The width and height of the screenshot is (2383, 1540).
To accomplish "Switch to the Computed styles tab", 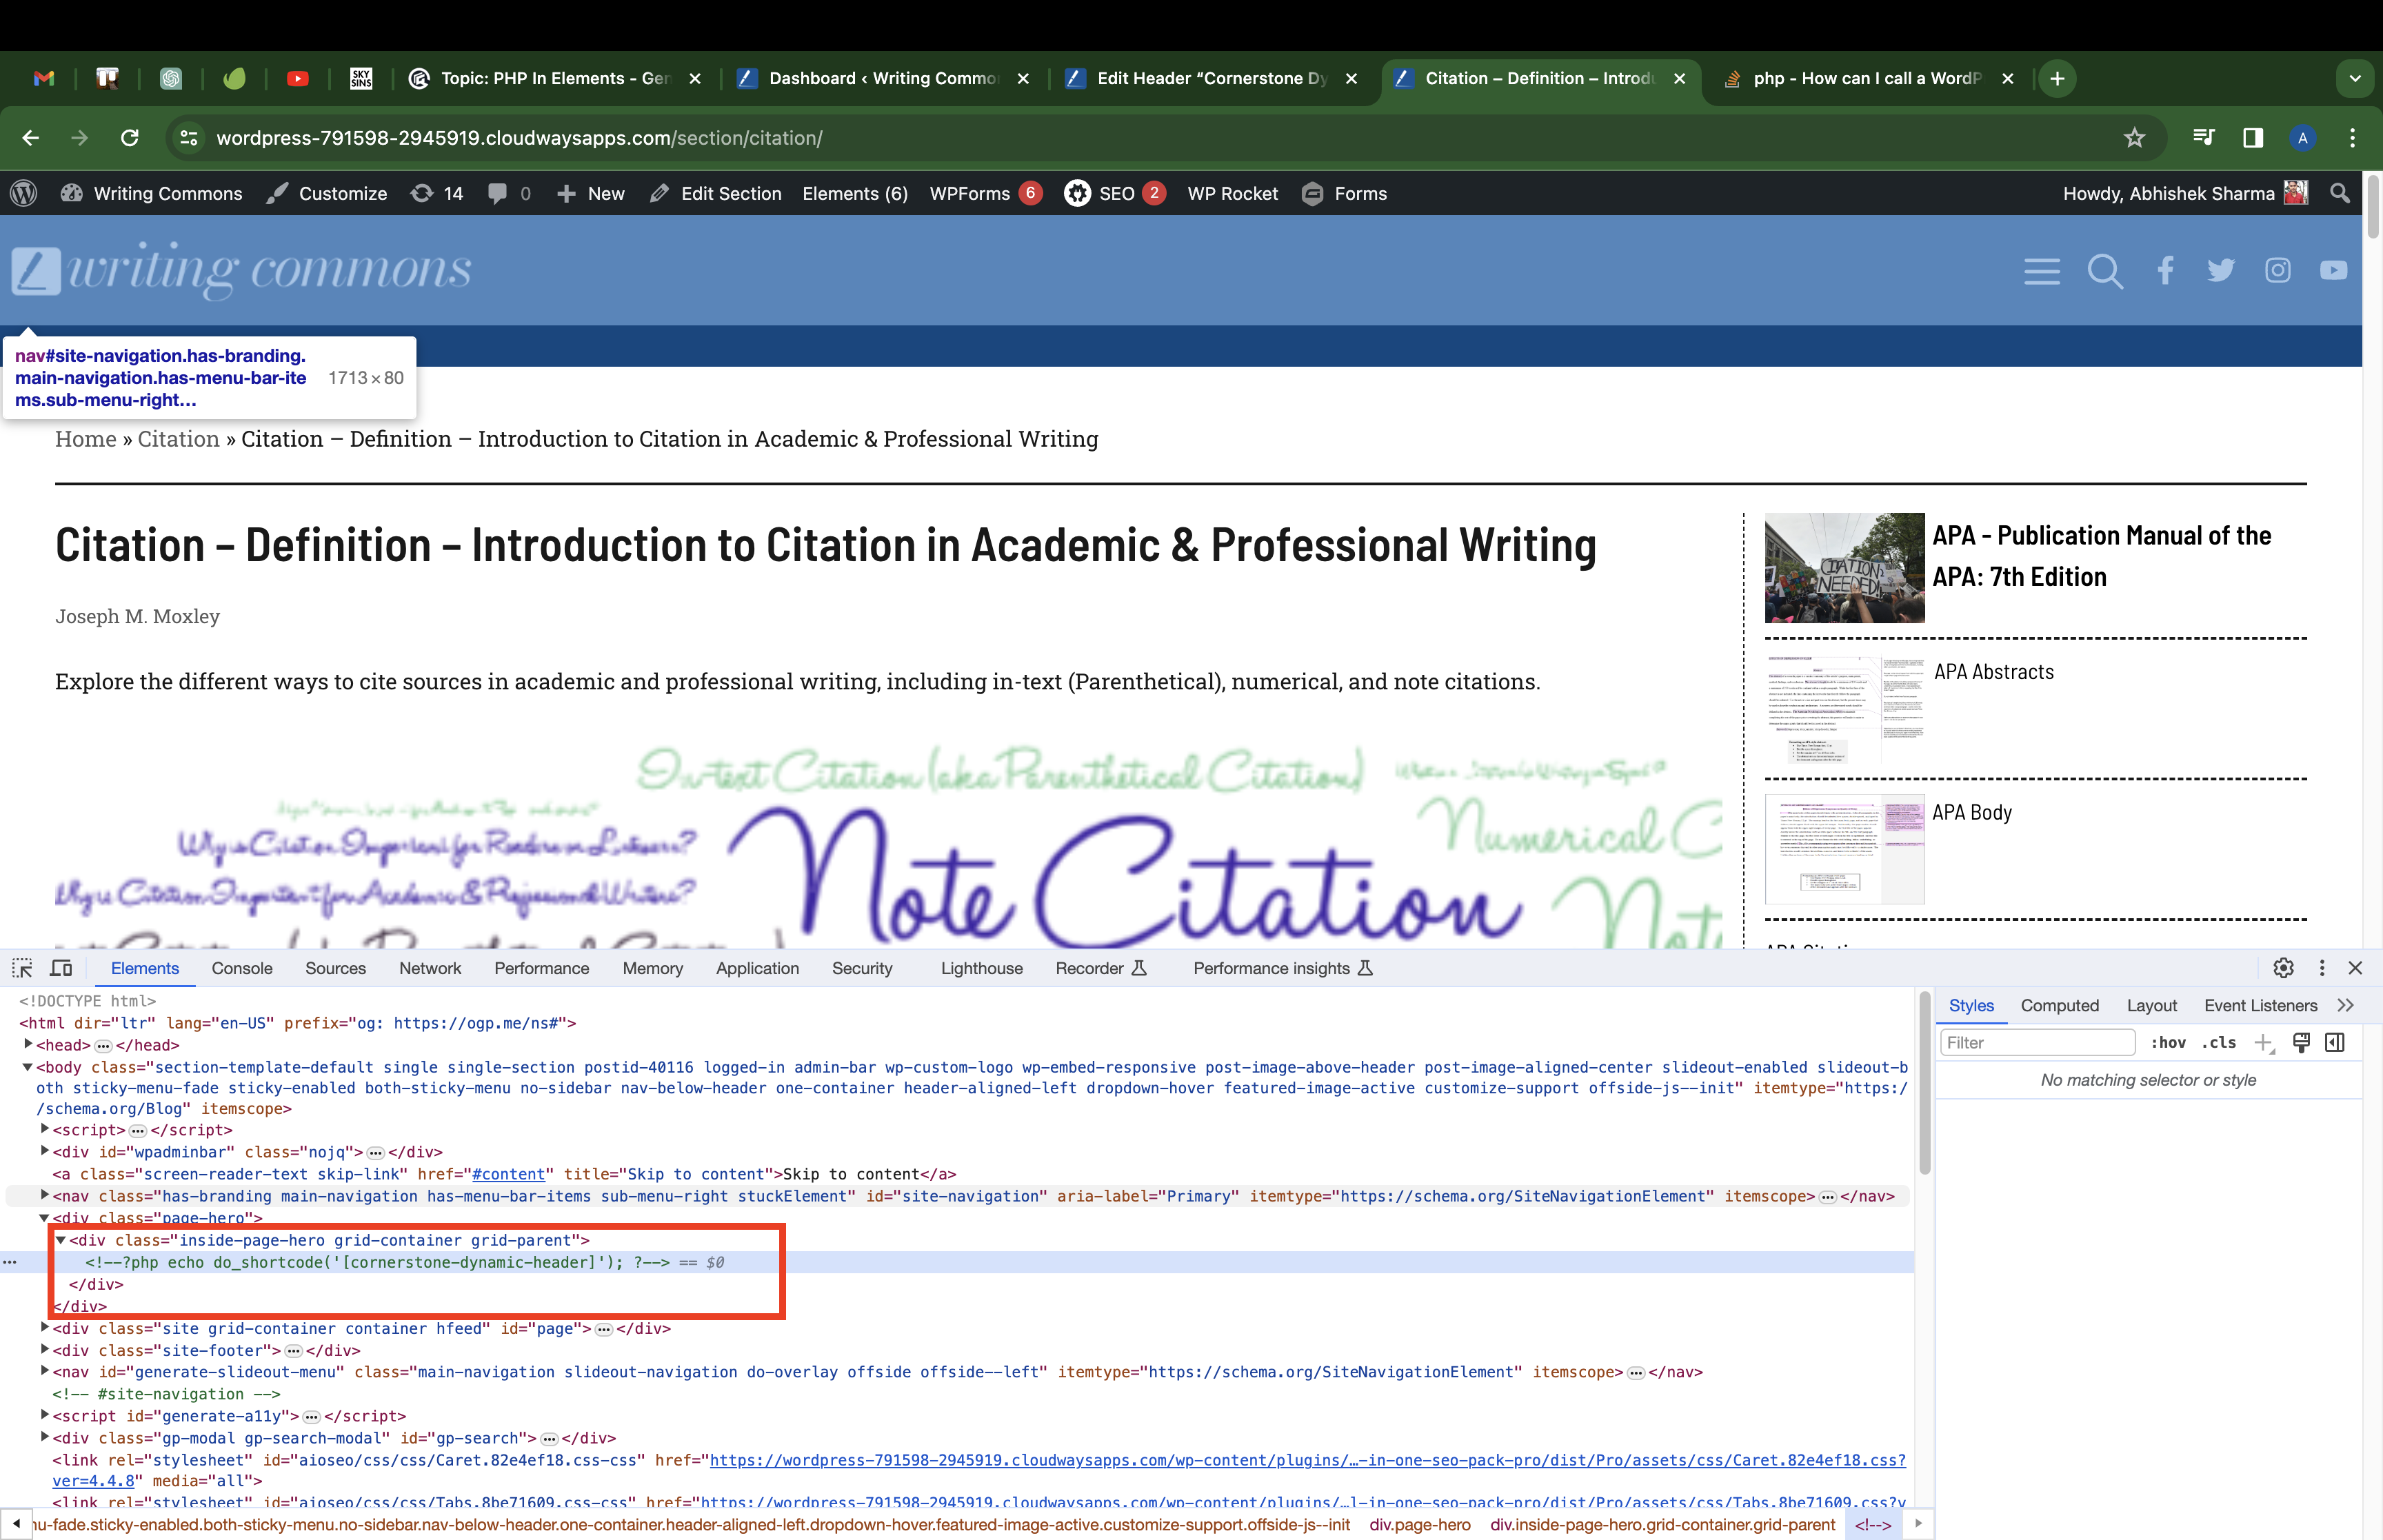I will tap(2059, 1006).
